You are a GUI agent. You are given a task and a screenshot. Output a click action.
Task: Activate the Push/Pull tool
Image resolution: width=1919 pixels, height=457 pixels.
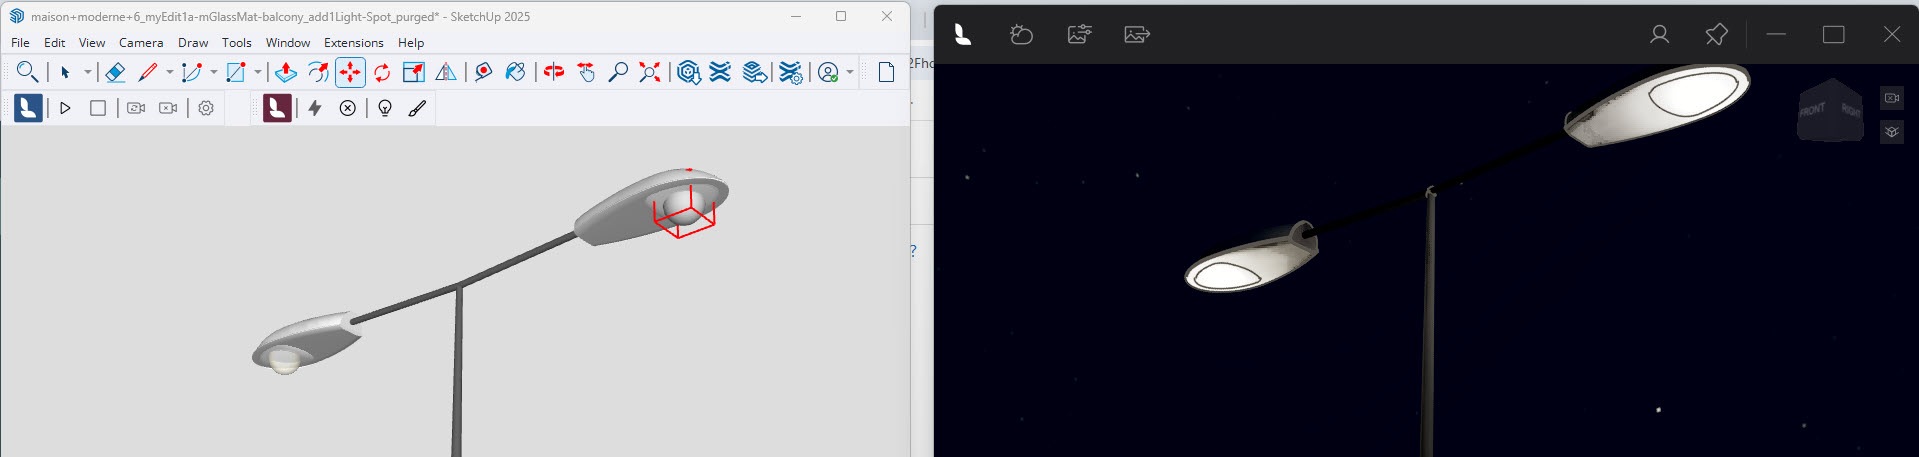286,72
